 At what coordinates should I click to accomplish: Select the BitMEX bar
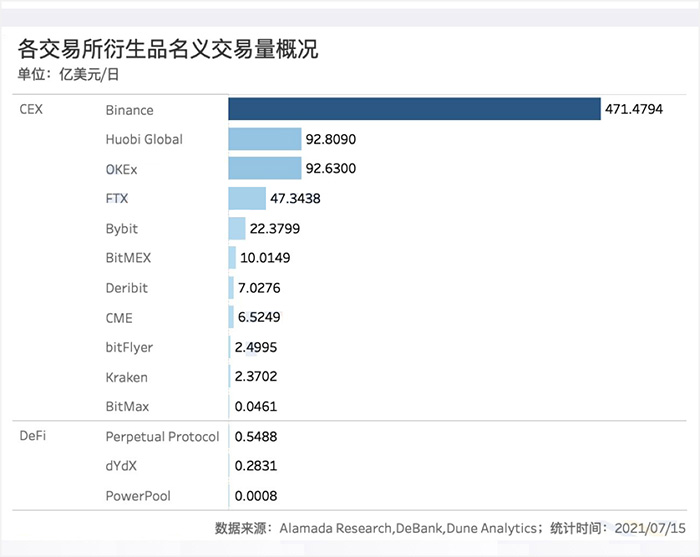tap(232, 258)
